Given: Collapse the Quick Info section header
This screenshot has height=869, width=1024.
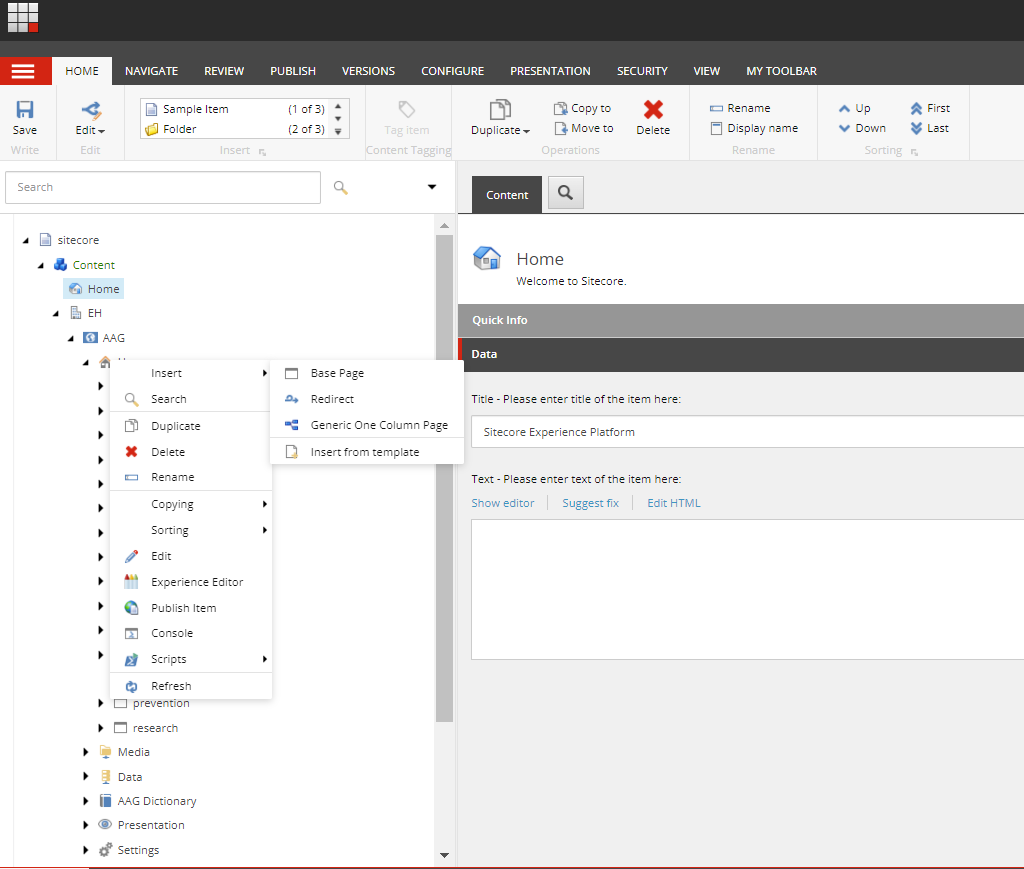Looking at the screenshot, I should click(741, 321).
